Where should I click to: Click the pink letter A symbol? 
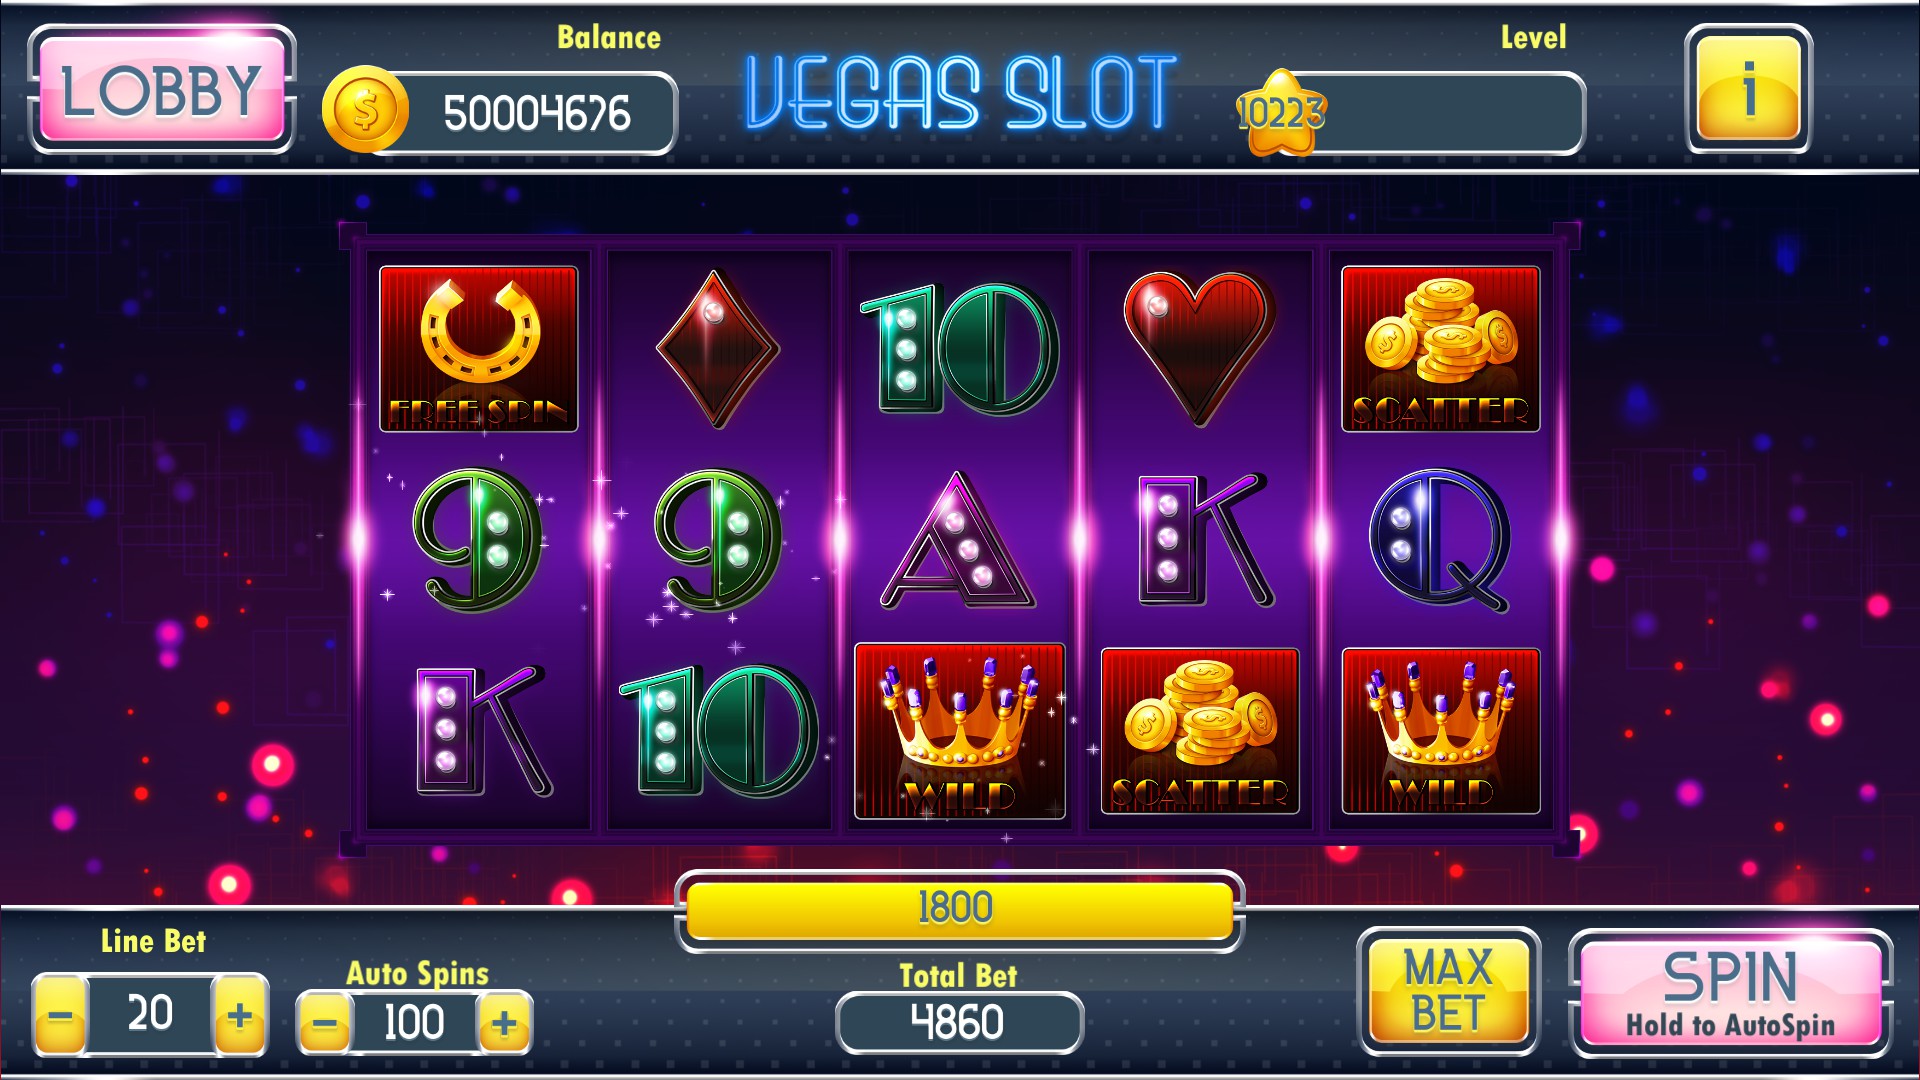pos(958,541)
